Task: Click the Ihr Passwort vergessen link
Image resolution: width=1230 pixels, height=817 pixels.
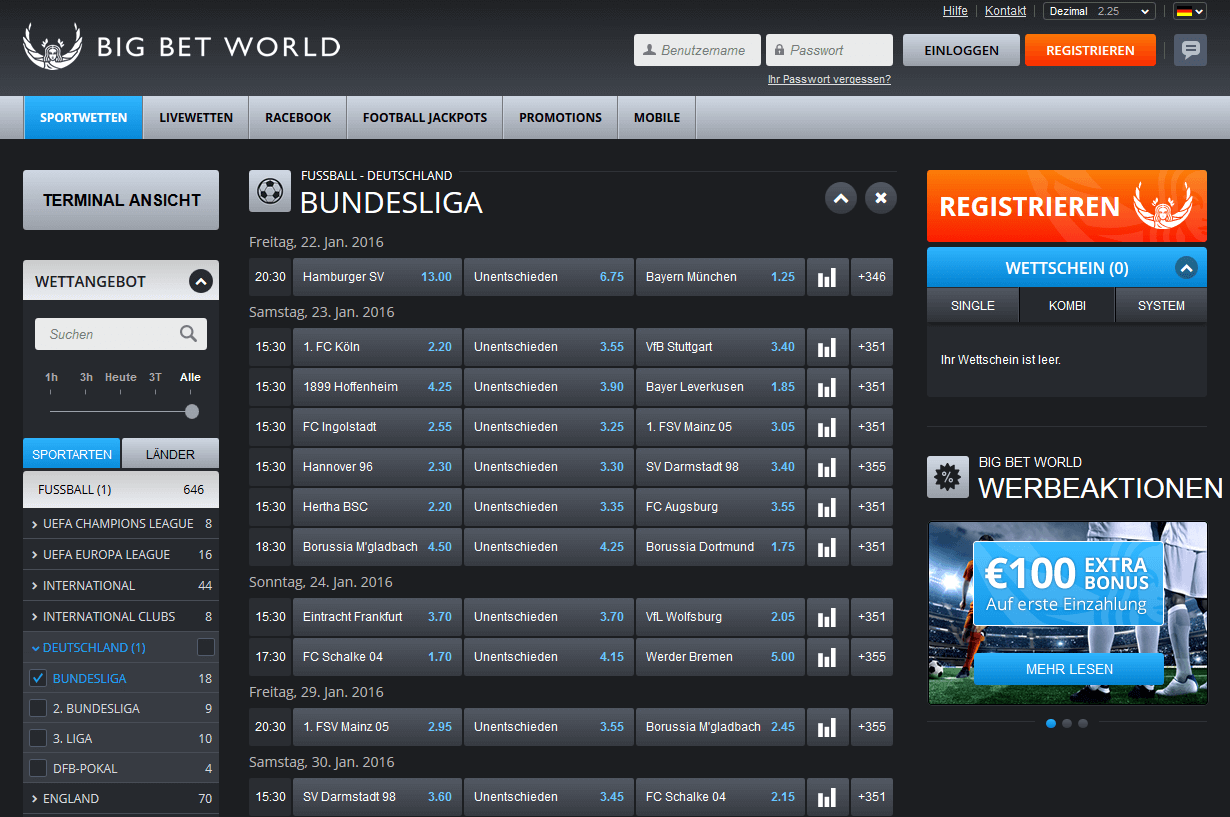Action: click(829, 79)
